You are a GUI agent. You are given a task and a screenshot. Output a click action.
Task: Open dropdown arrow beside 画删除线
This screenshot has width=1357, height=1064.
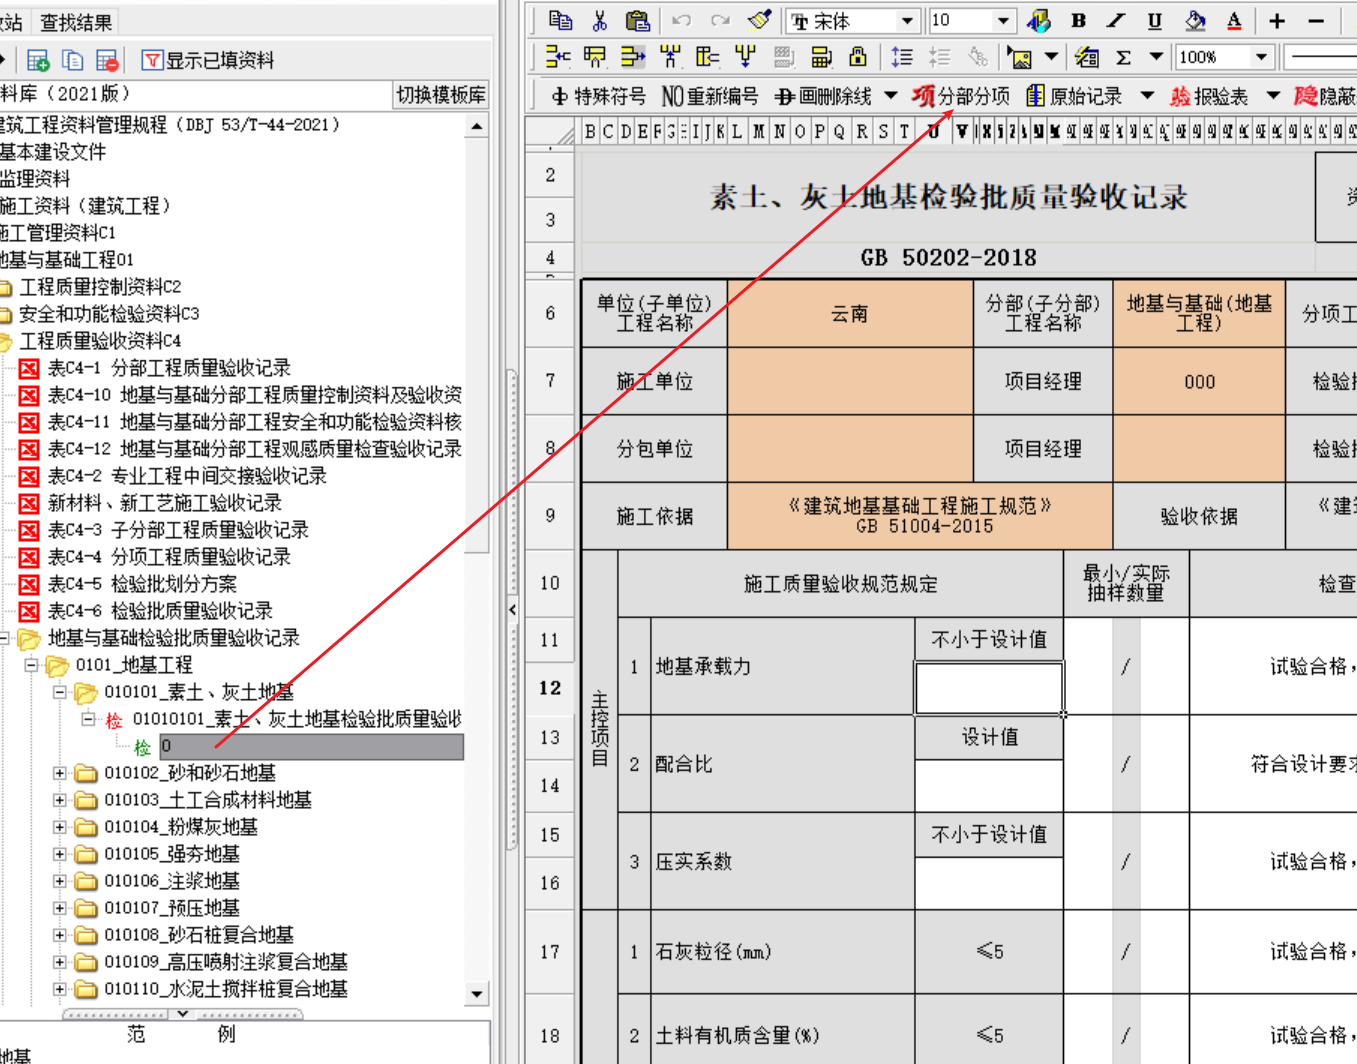tap(890, 96)
